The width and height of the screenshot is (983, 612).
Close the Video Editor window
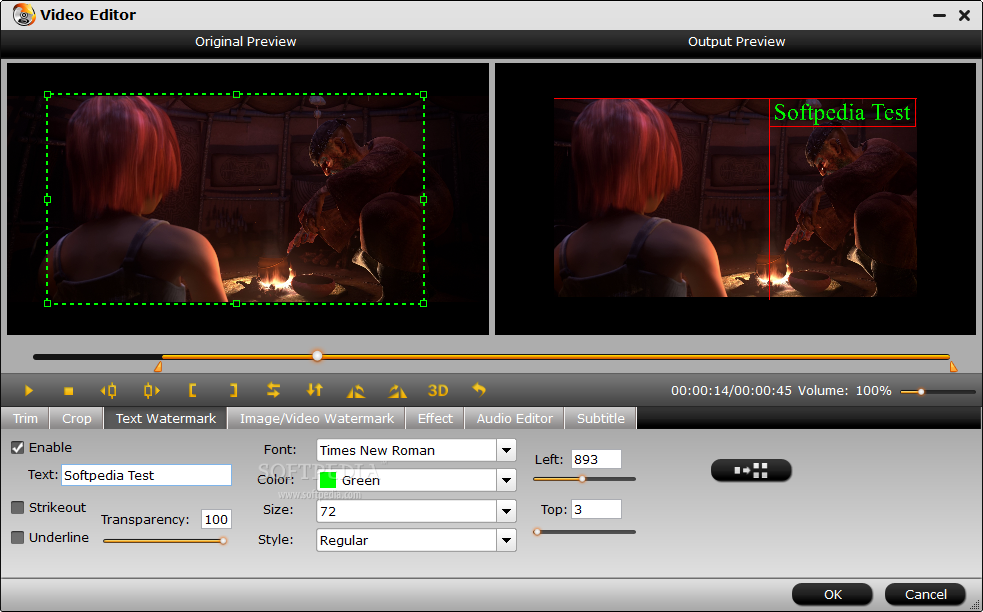[x=964, y=15]
